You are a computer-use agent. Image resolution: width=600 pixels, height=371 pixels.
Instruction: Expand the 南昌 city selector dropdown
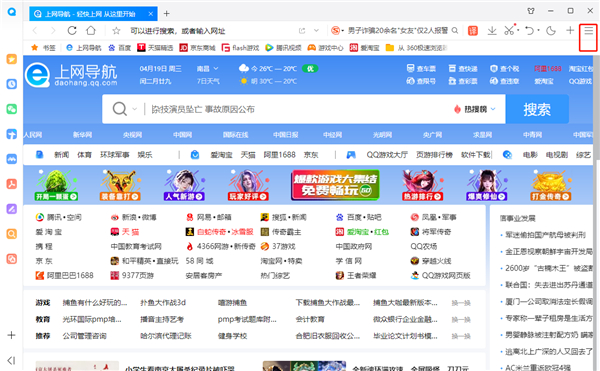click(207, 68)
